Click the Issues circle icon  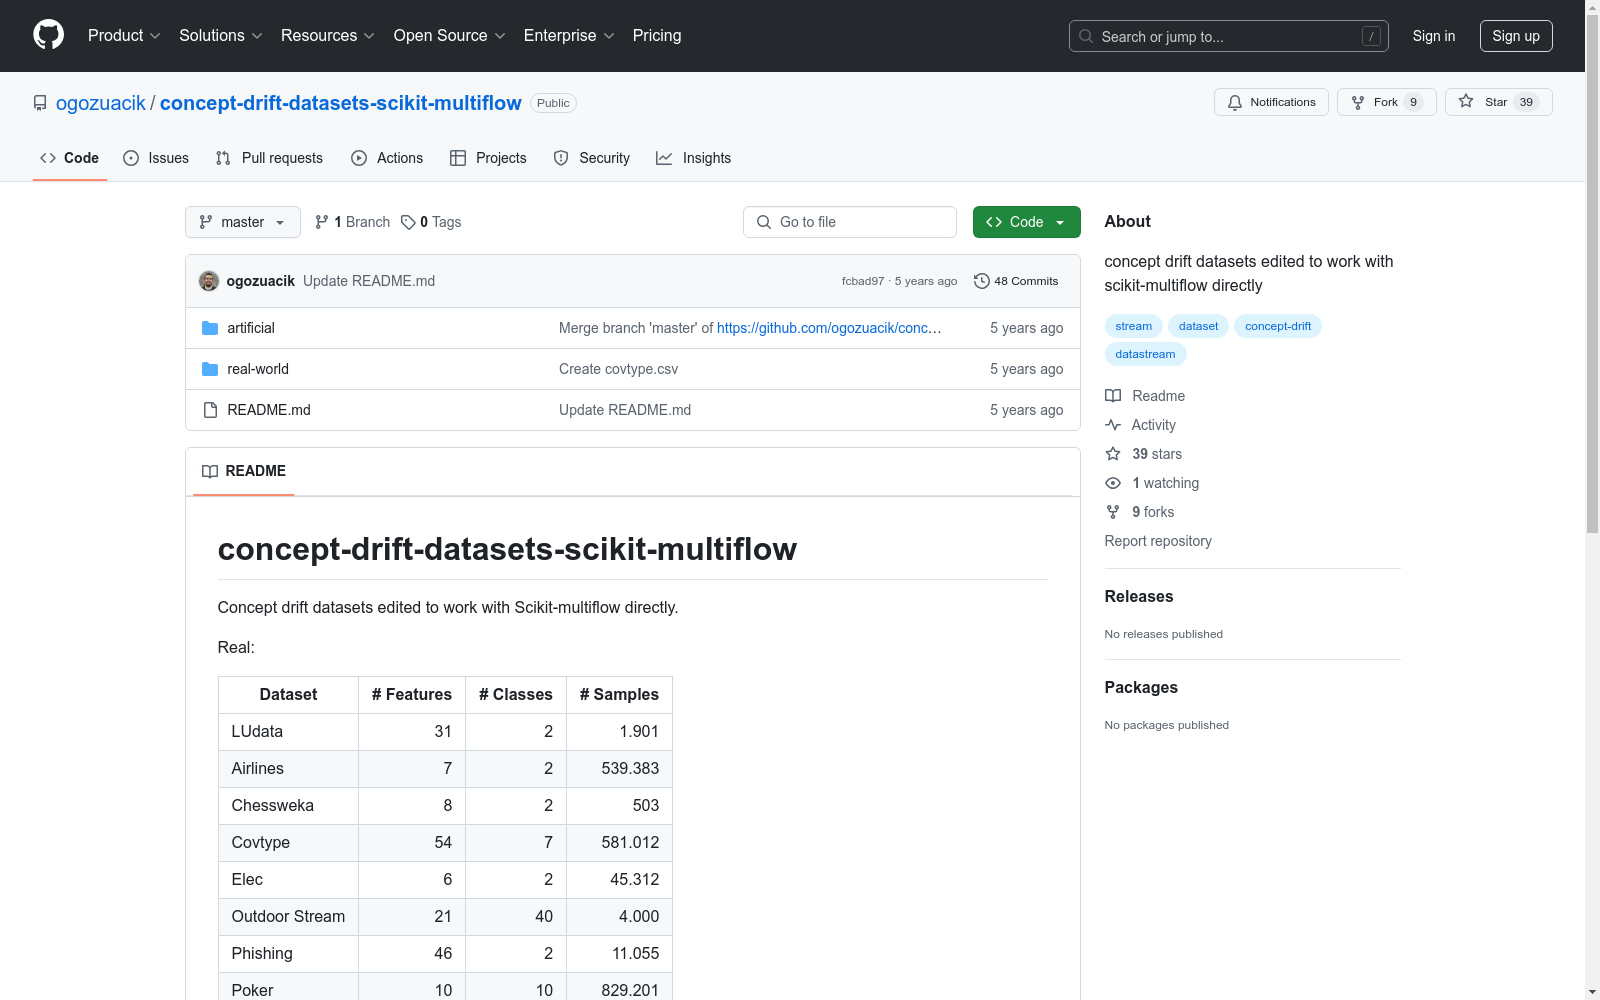[x=131, y=158]
